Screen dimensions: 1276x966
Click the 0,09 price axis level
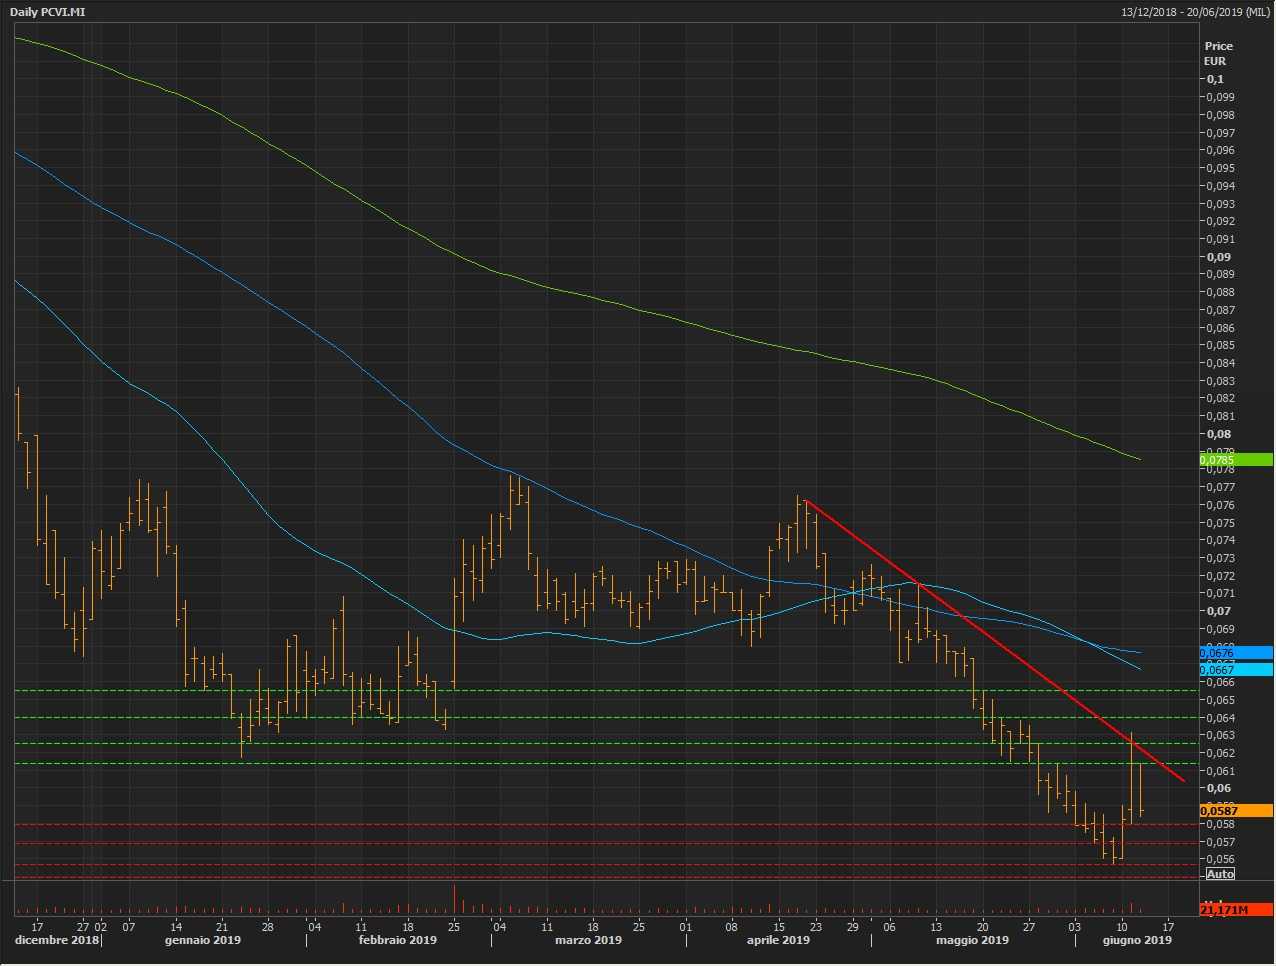pos(1218,257)
